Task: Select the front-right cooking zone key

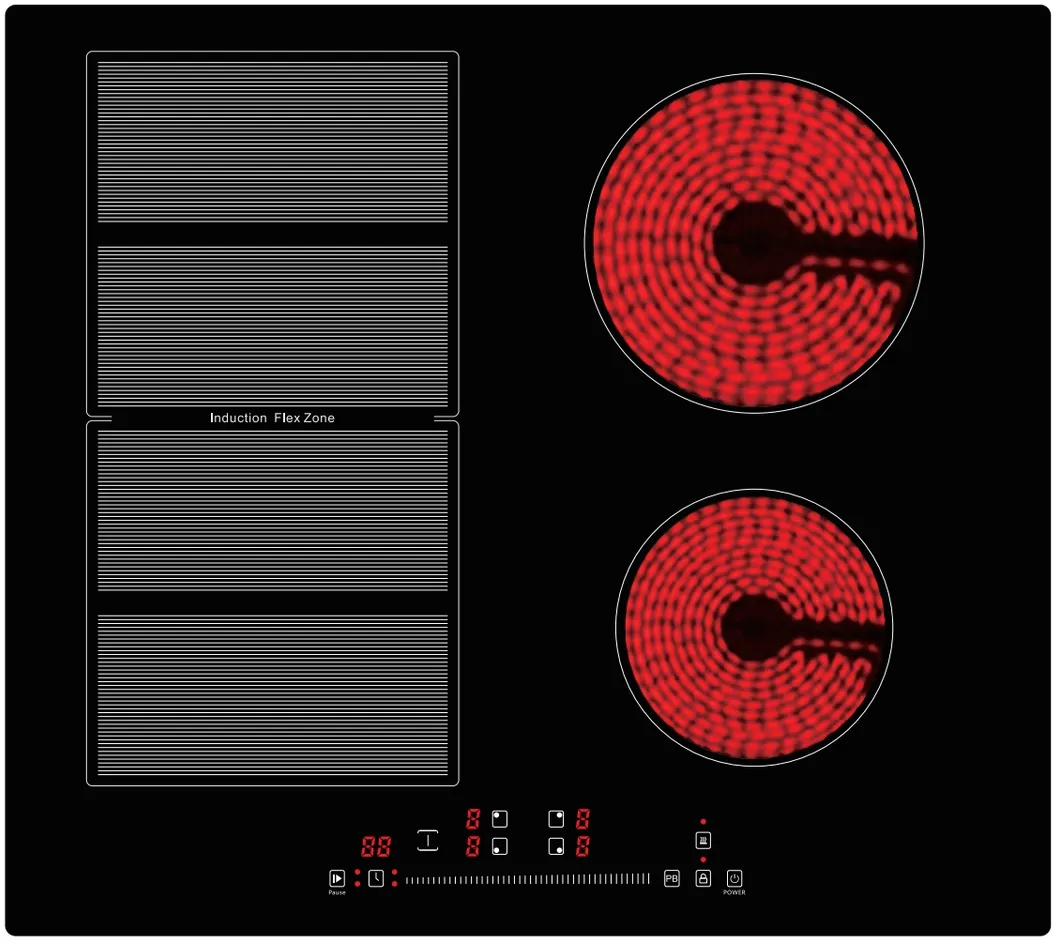Action: tap(556, 846)
